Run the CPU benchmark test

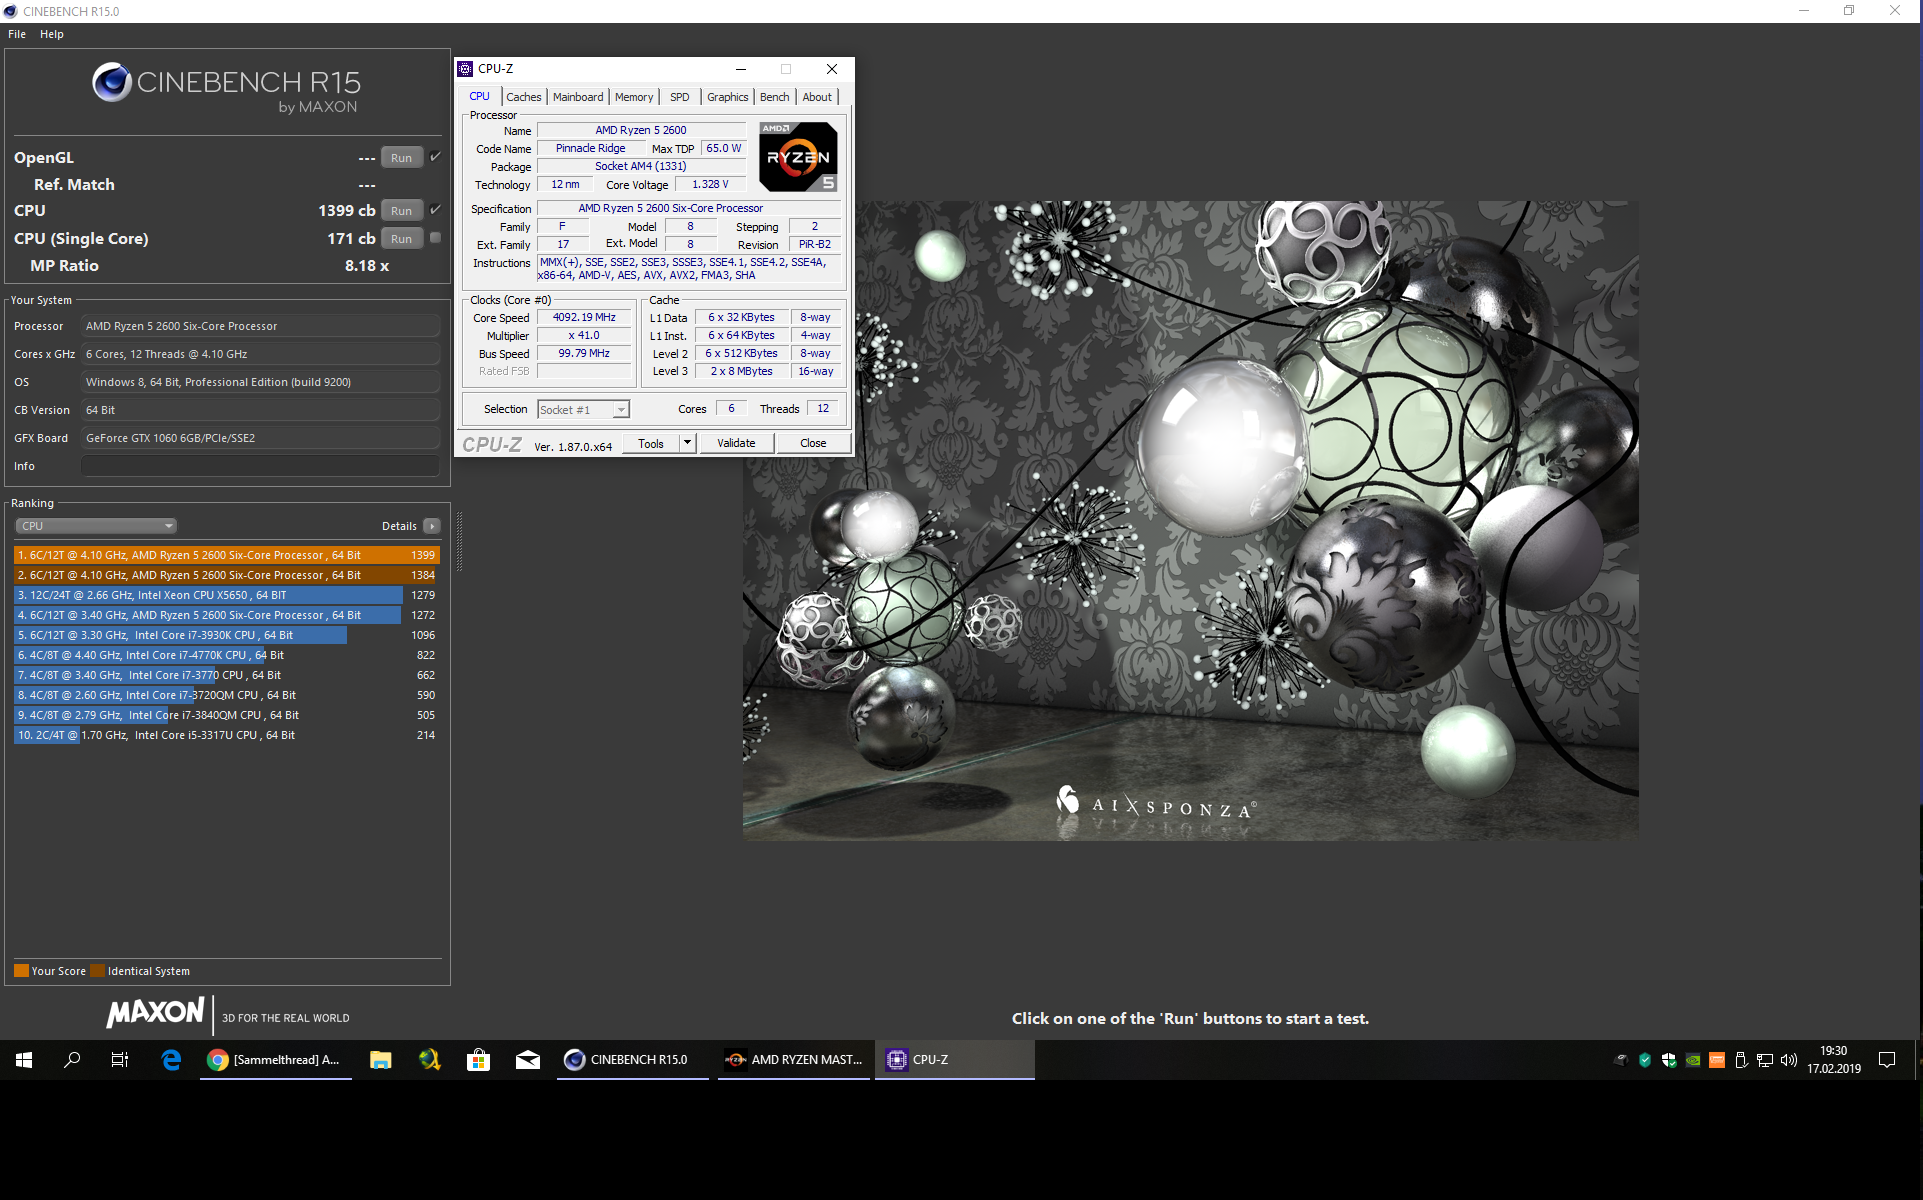(x=401, y=211)
